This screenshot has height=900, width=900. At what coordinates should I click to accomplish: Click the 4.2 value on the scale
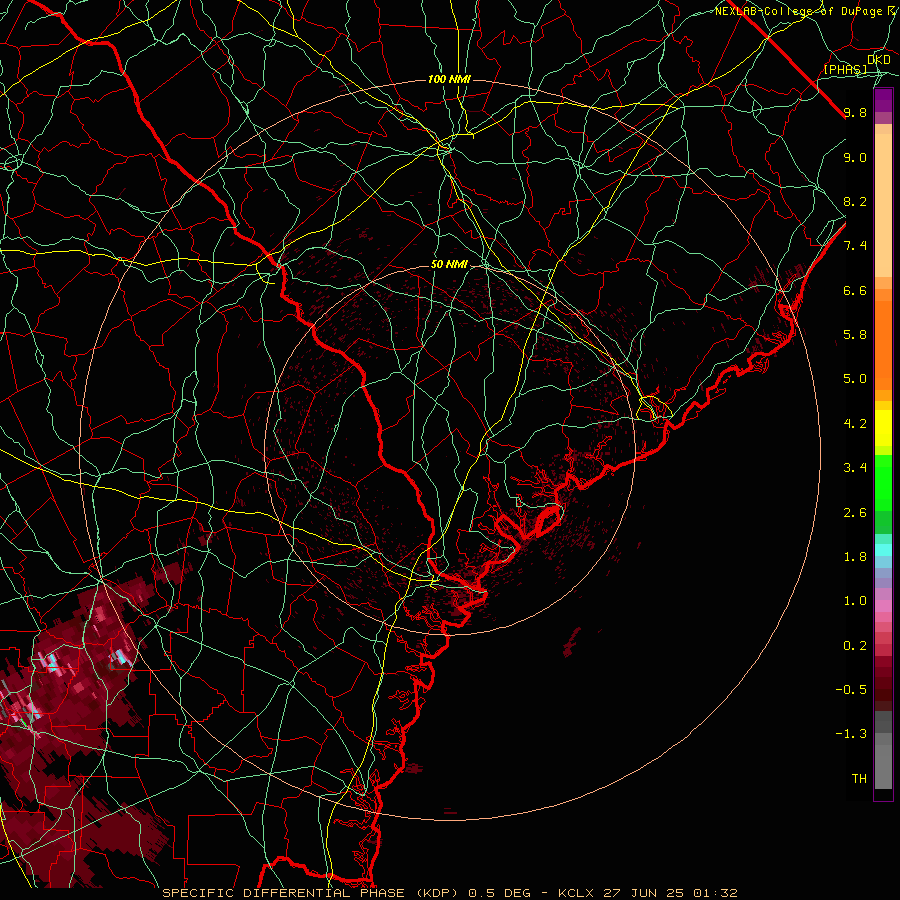[855, 424]
